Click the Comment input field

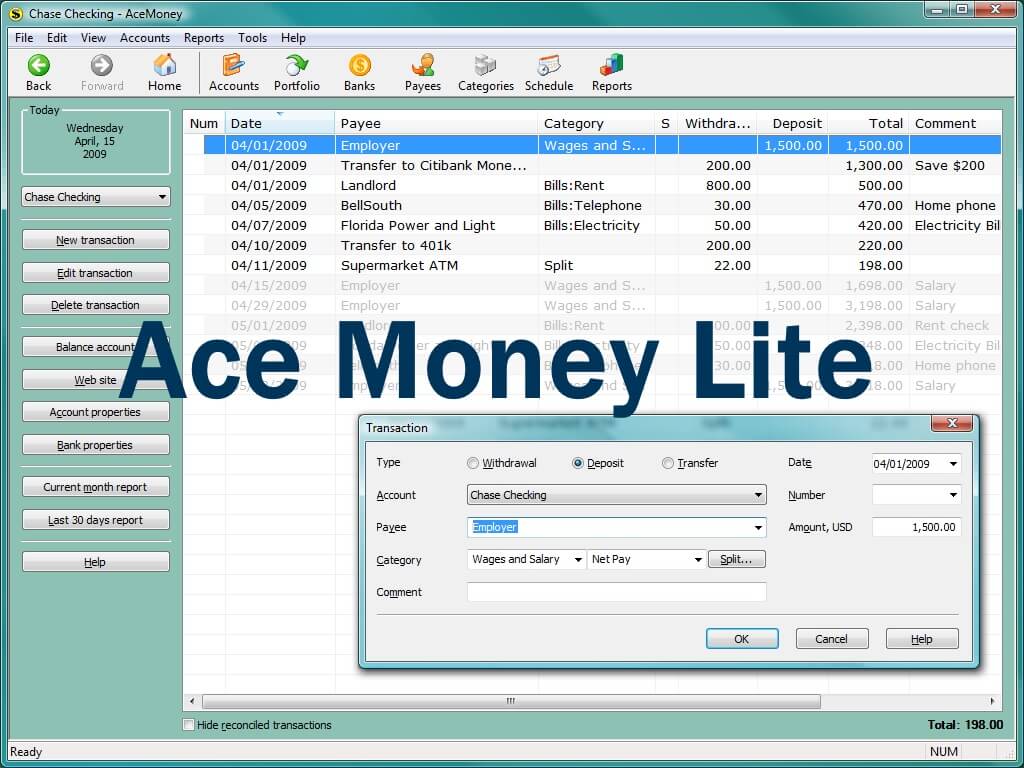click(x=616, y=592)
